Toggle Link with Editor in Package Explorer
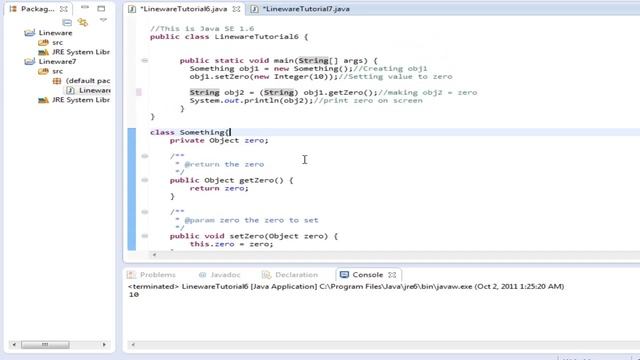The width and height of the screenshot is (640, 360). click(x=83, y=22)
